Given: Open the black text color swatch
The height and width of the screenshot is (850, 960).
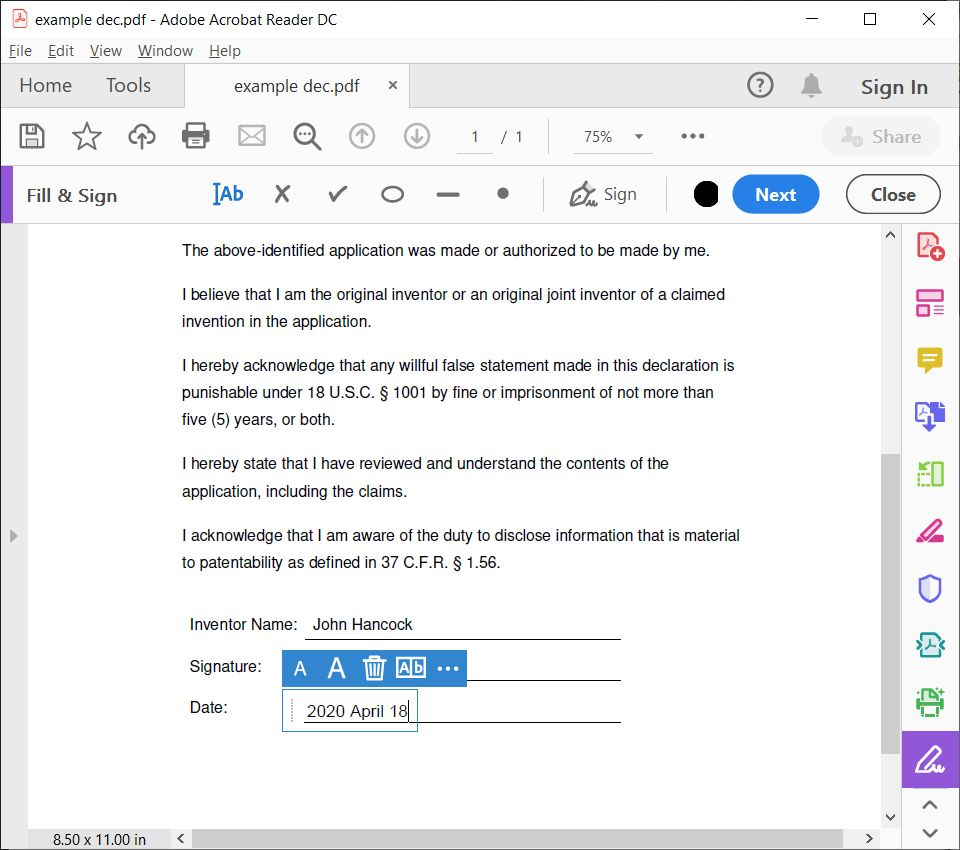Looking at the screenshot, I should coord(706,194).
